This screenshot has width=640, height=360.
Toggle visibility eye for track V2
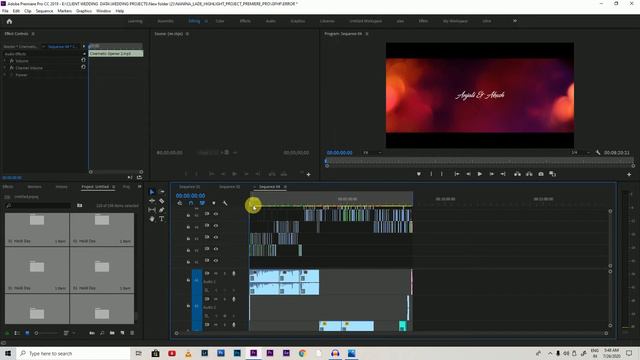click(x=216, y=249)
